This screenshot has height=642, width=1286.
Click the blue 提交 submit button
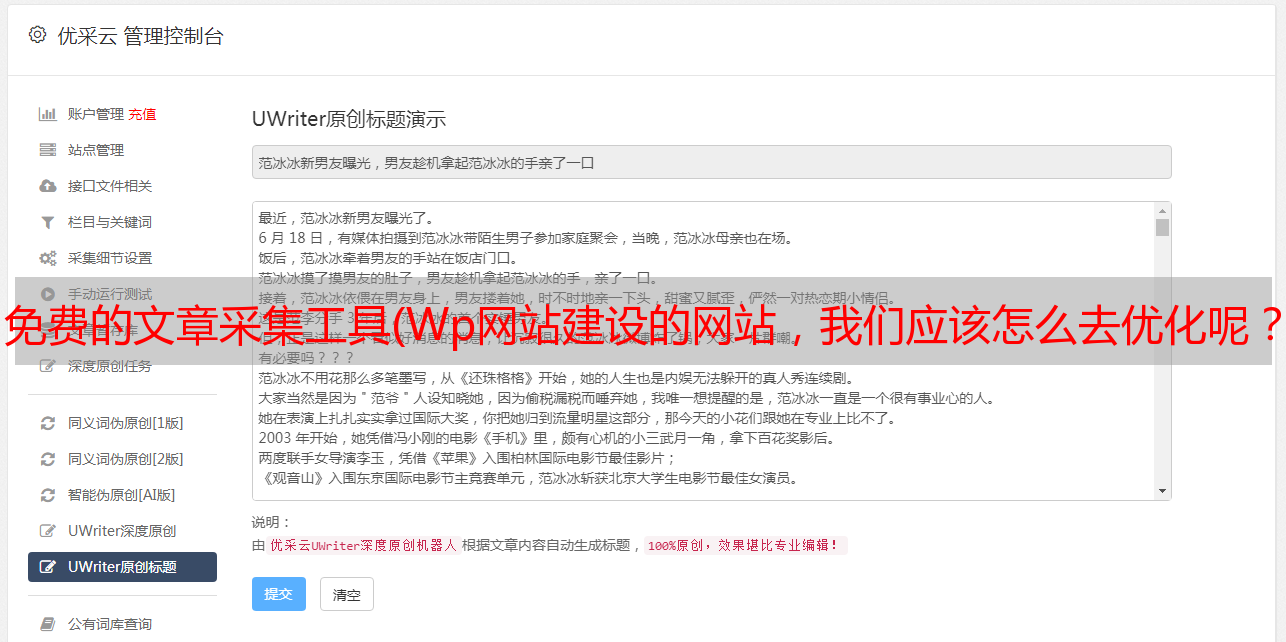278,594
